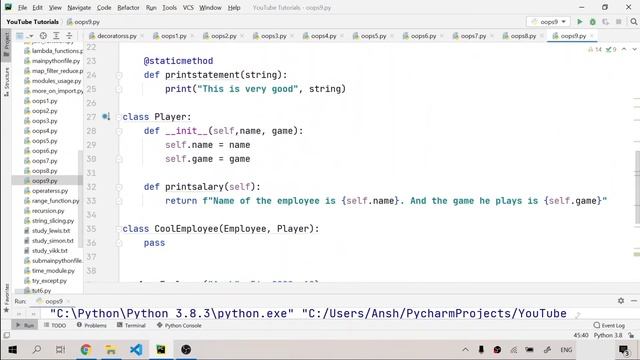Open the TODO tool window
The image size is (640, 360).
tap(55, 325)
